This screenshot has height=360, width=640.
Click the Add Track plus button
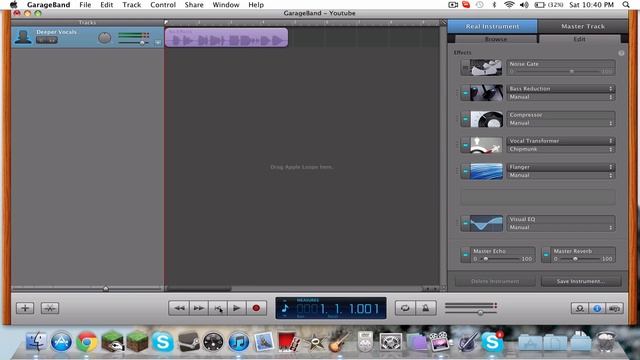25,308
